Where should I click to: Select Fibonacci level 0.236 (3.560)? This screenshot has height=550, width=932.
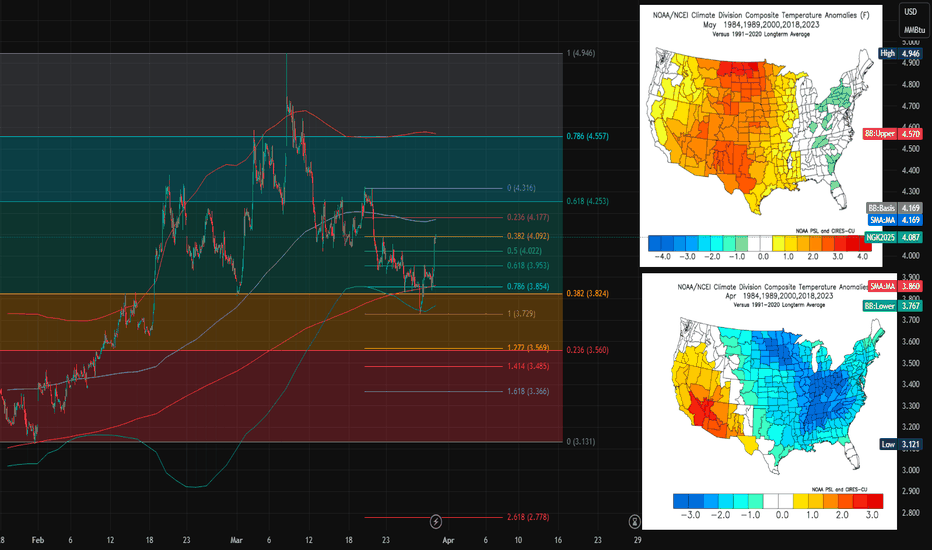click(587, 350)
